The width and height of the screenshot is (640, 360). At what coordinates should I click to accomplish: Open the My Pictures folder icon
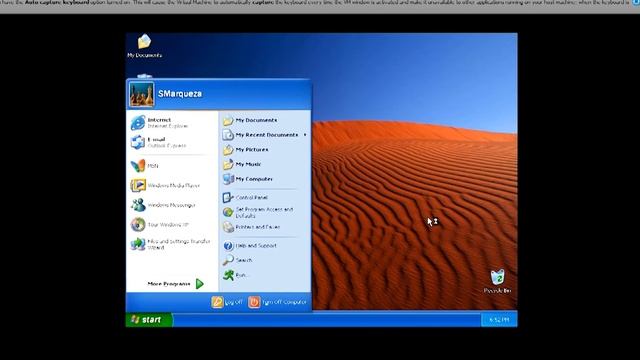click(228, 150)
